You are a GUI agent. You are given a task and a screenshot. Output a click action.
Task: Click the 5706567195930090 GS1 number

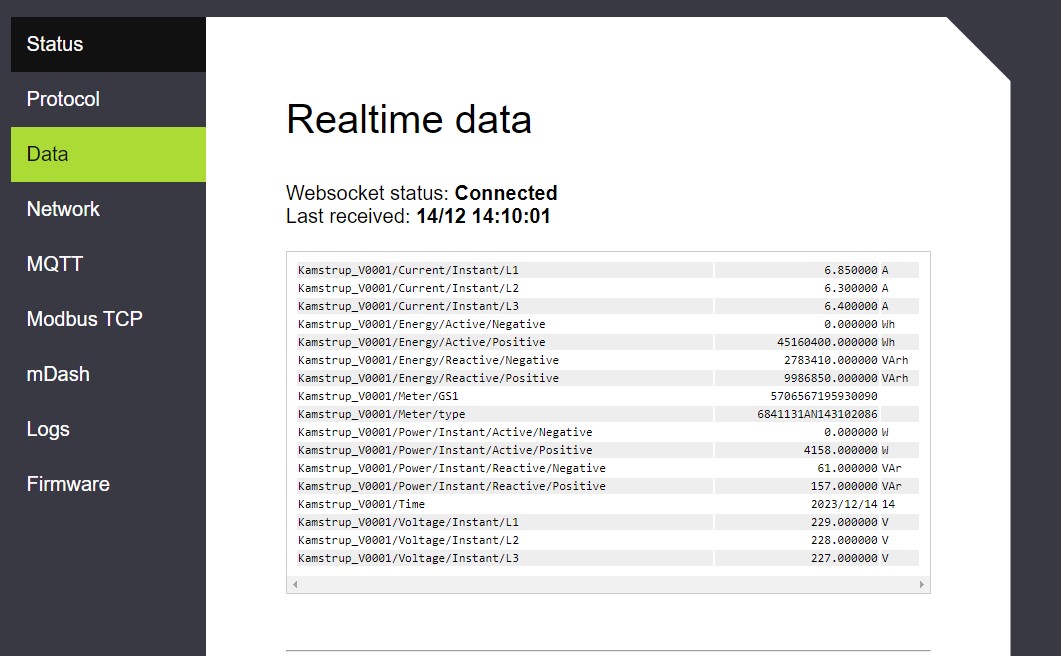point(823,396)
